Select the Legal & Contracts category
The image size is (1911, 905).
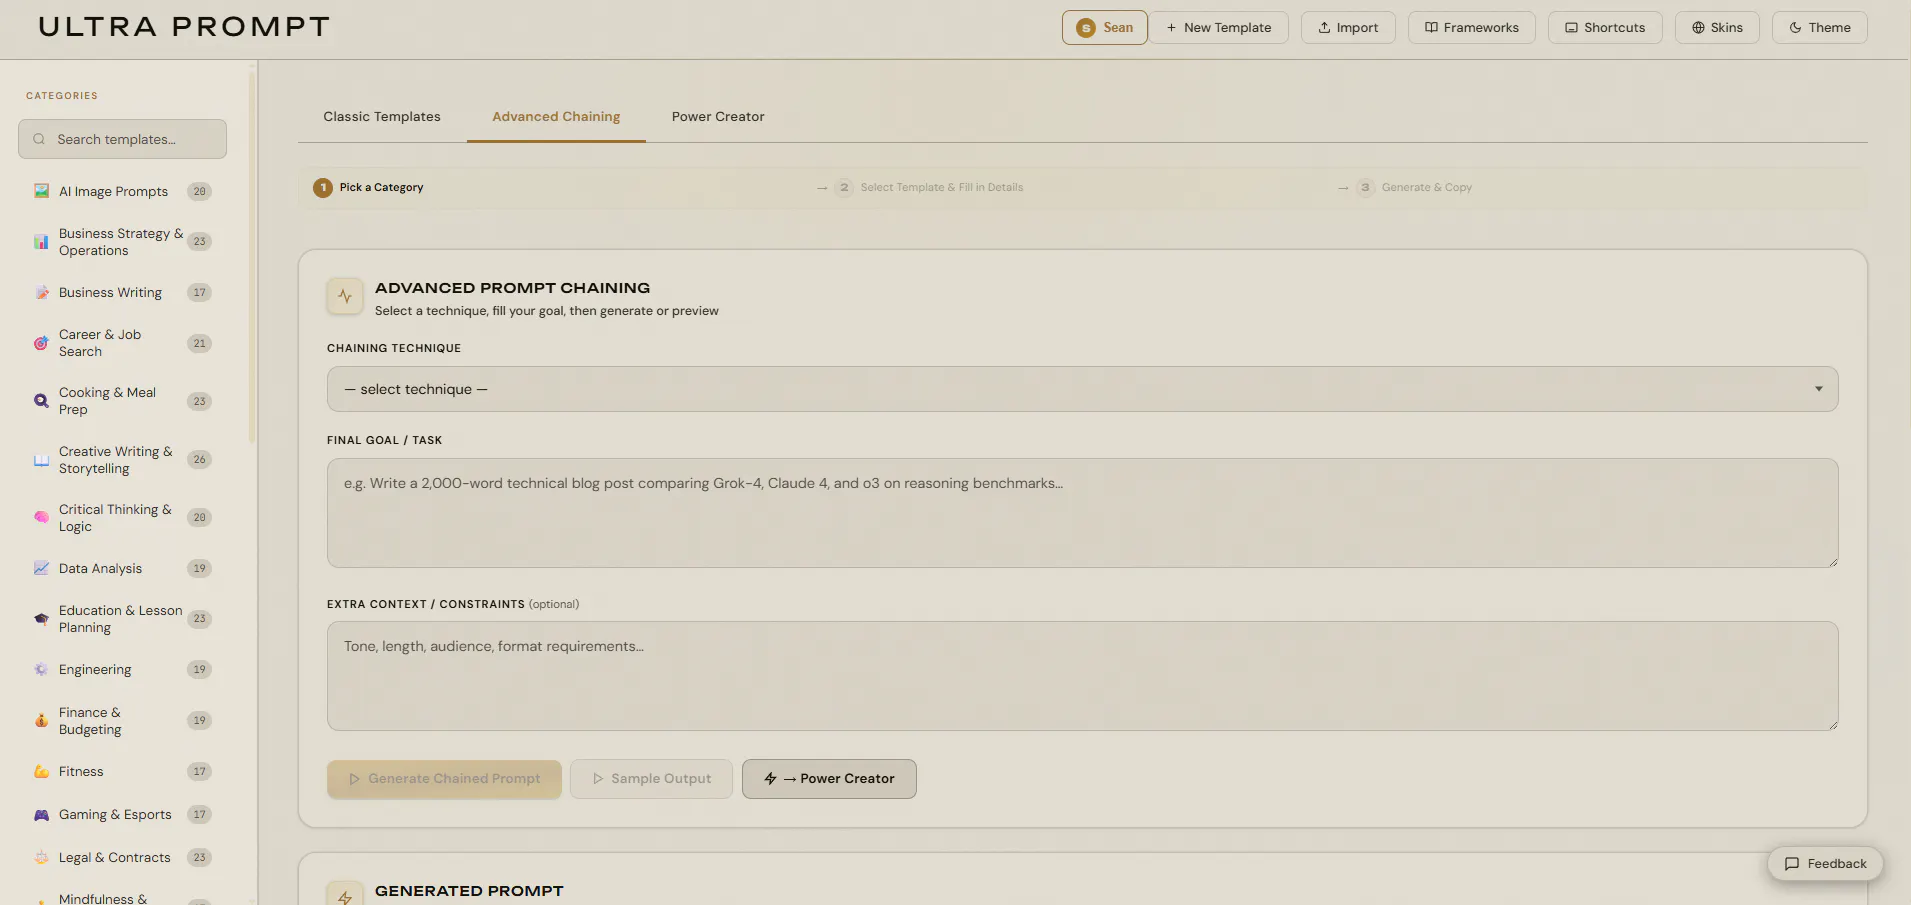point(122,857)
